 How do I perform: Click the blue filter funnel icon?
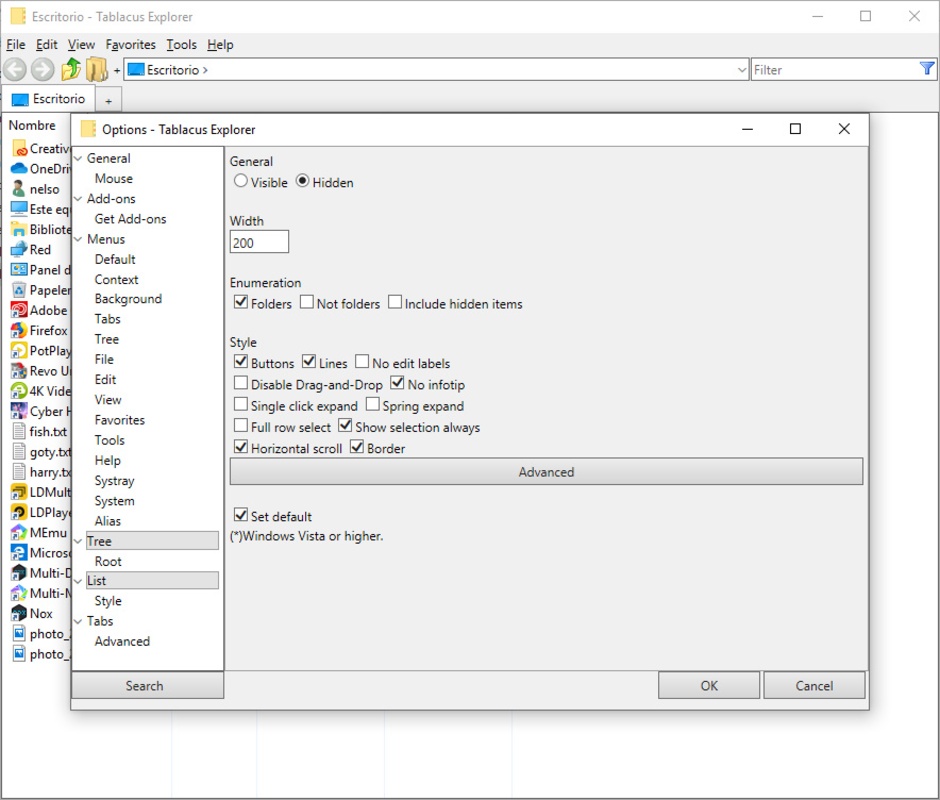927,69
